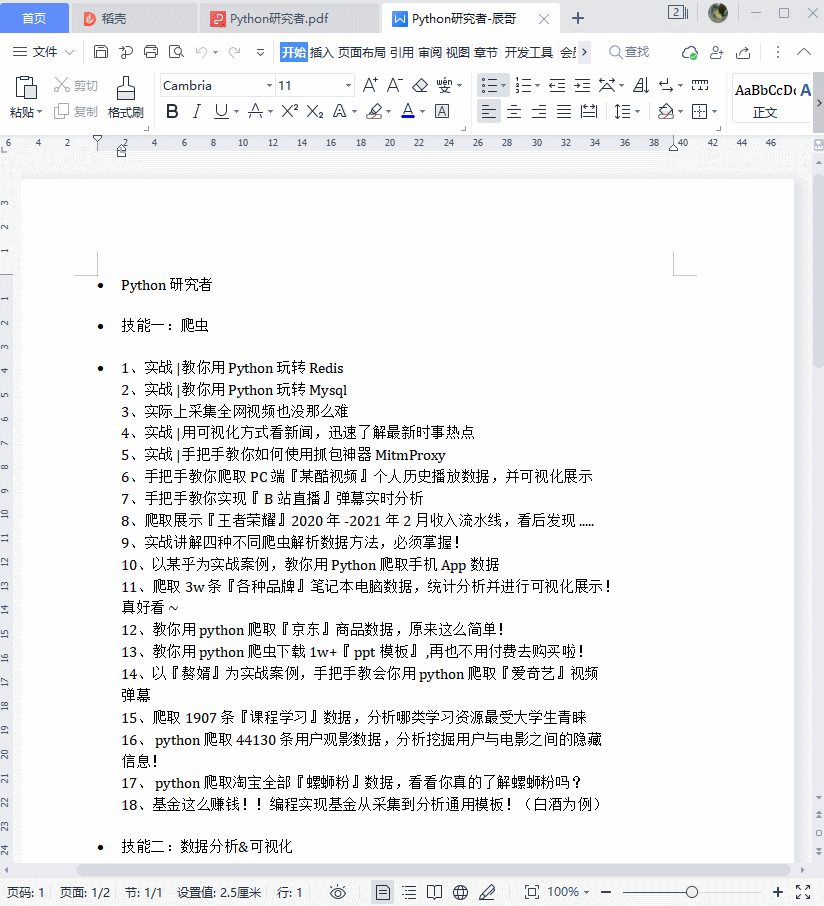Click the 复制 copy button
This screenshot has width=824, height=906.
(76, 111)
